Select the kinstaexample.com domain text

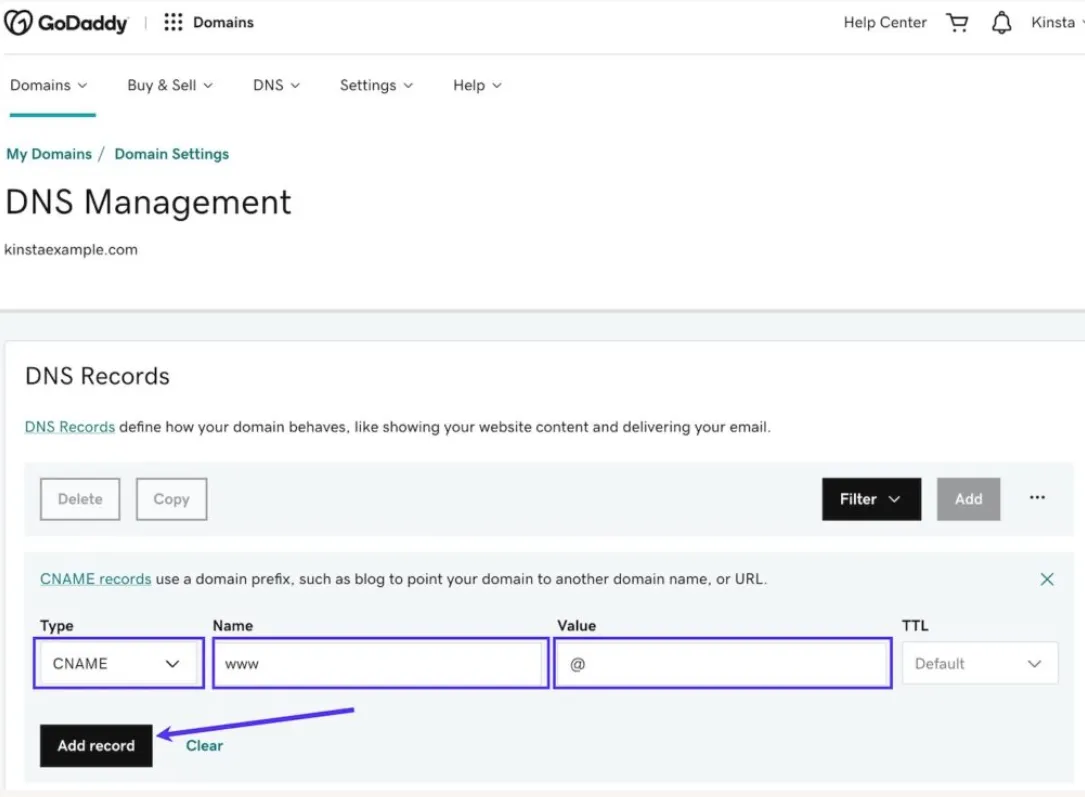coord(71,250)
